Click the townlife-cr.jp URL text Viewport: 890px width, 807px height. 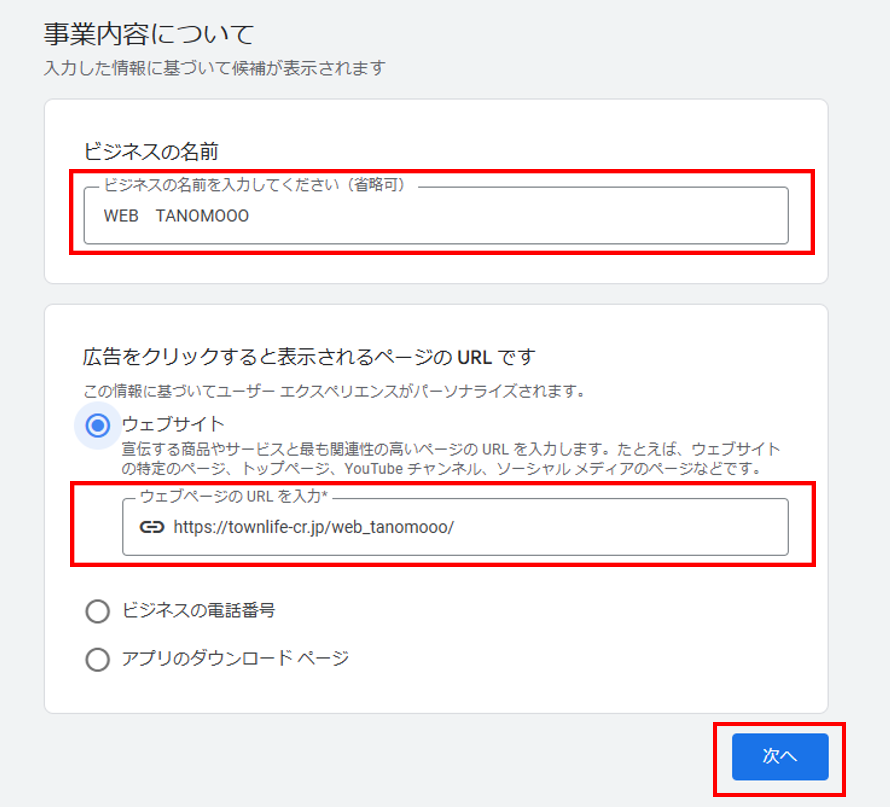tap(313, 527)
